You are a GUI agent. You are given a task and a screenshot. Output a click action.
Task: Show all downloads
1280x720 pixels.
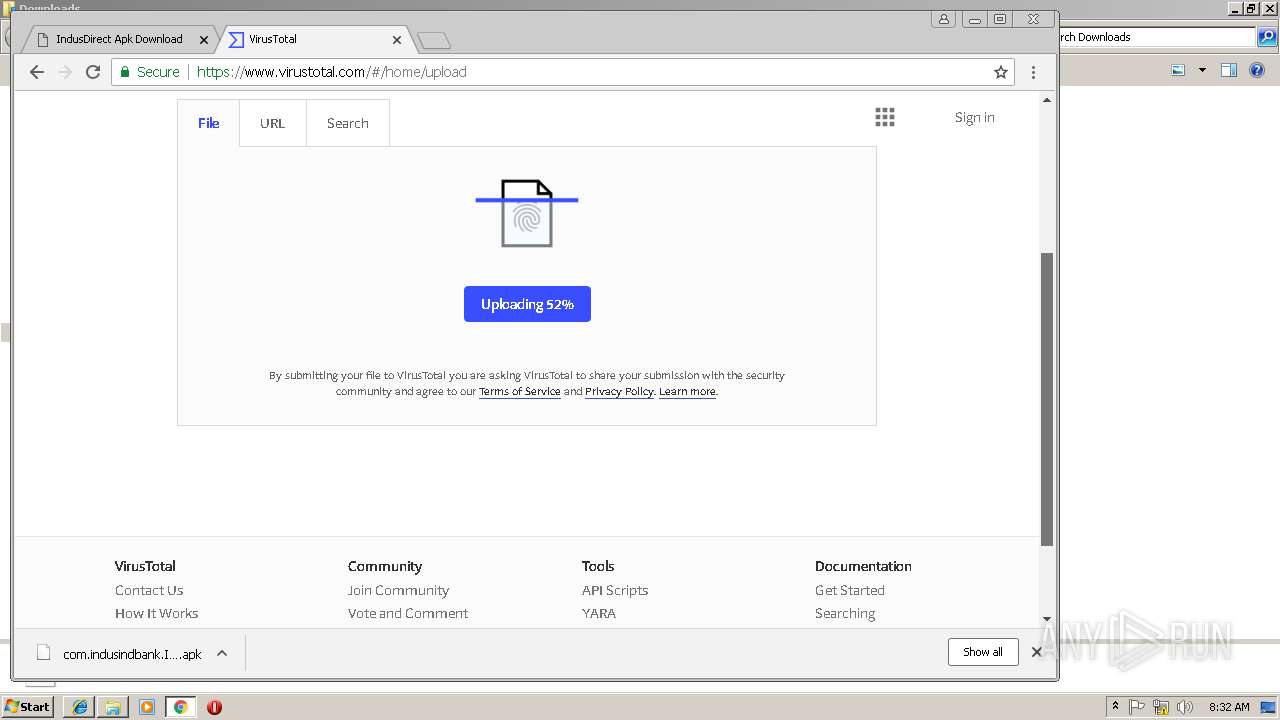click(x=983, y=652)
